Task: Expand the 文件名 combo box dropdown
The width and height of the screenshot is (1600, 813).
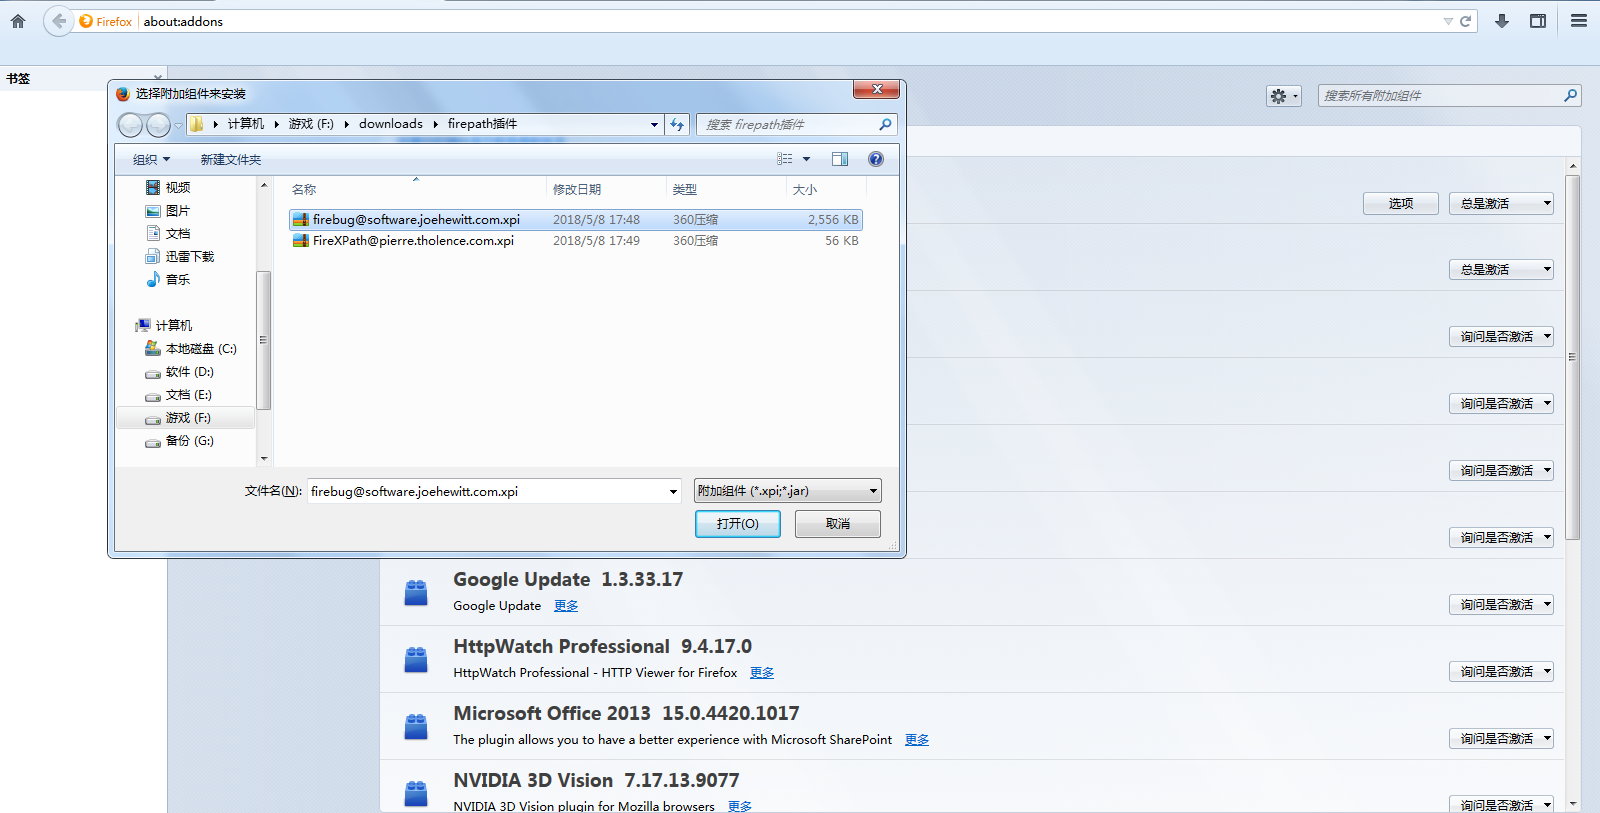Action: pos(673,491)
